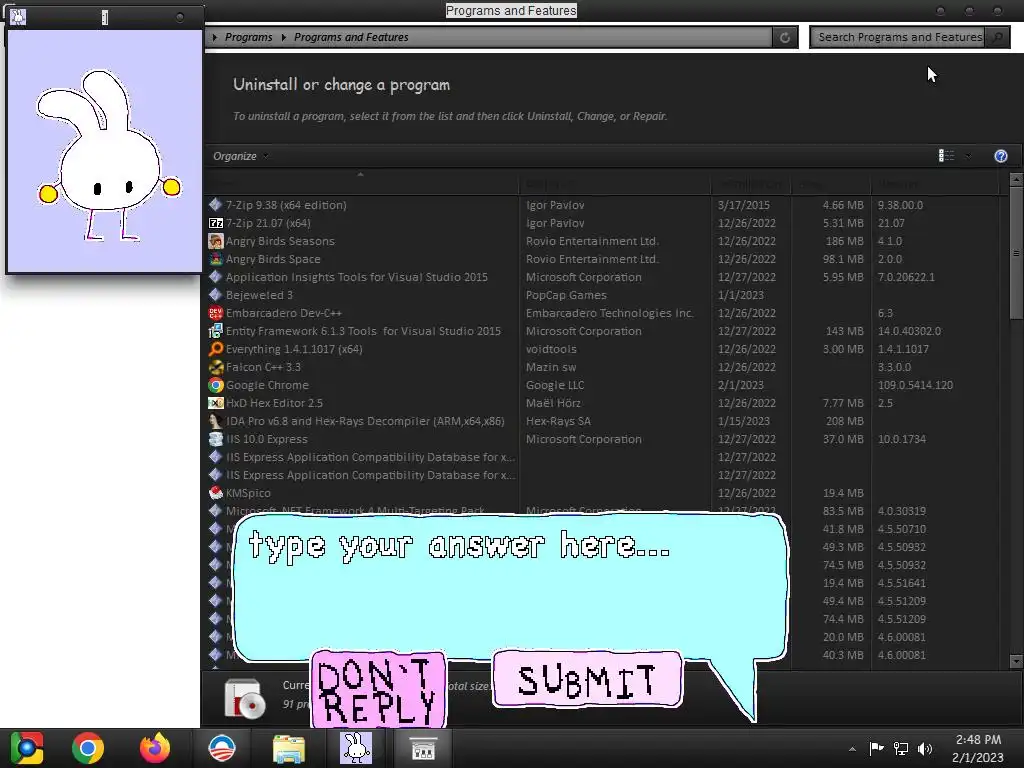
Task: Click the scrollbar up arrow of list
Action: 1016,179
